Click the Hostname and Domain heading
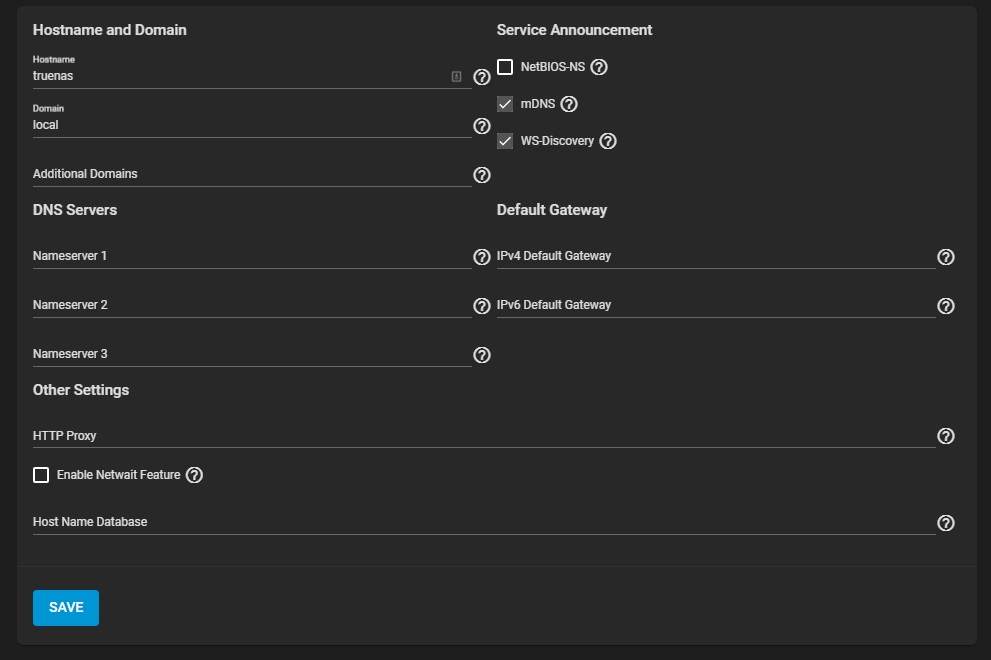 pyautogui.click(x=109, y=30)
